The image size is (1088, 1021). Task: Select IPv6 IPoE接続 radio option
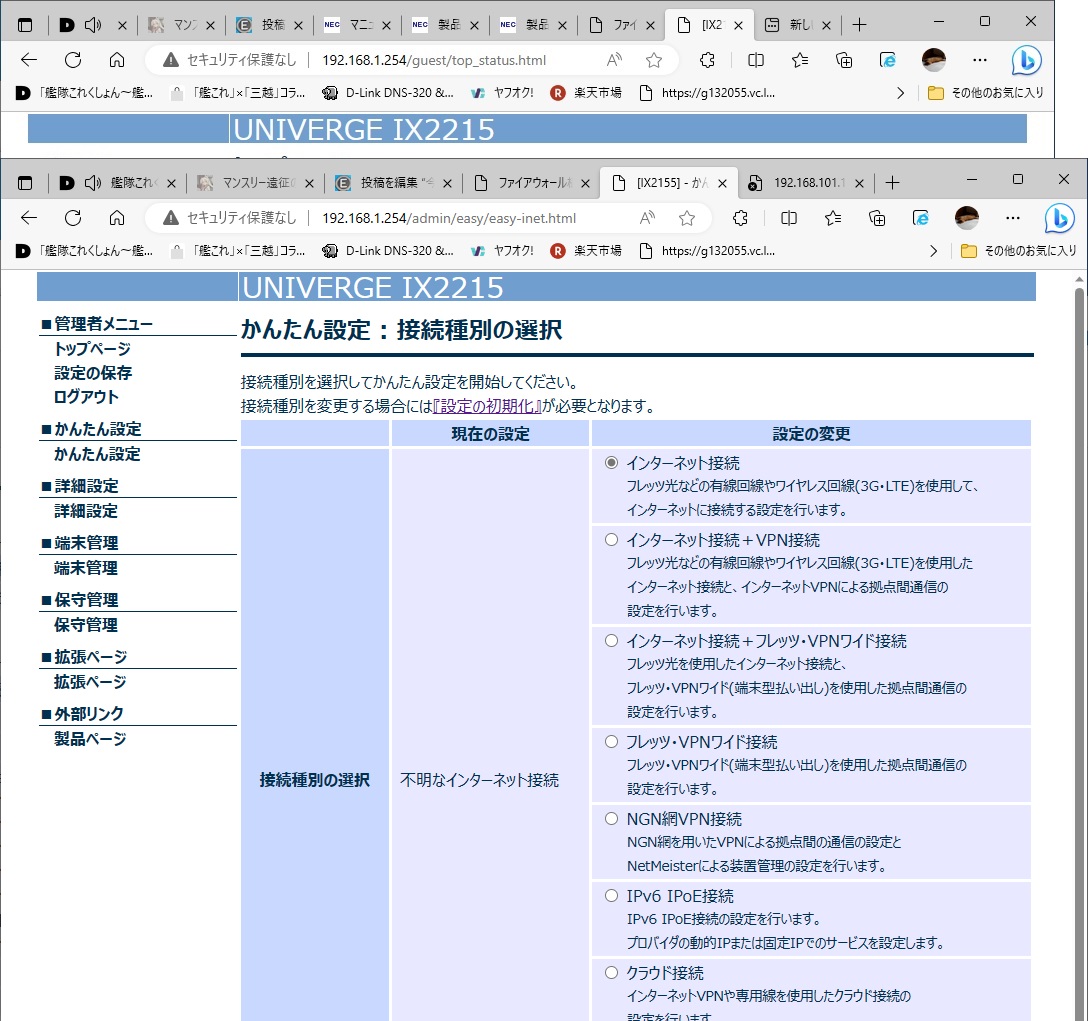[611, 895]
